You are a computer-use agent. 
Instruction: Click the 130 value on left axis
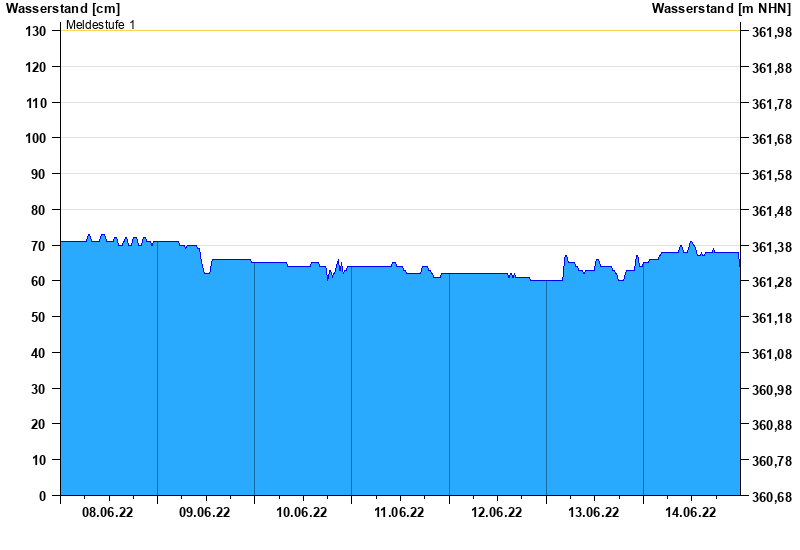click(x=36, y=31)
